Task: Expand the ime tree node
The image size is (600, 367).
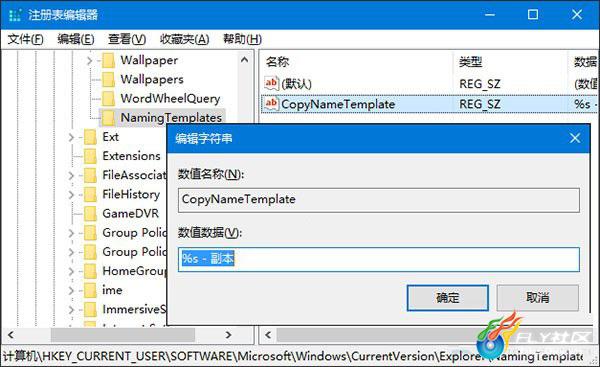Action: click(x=71, y=290)
